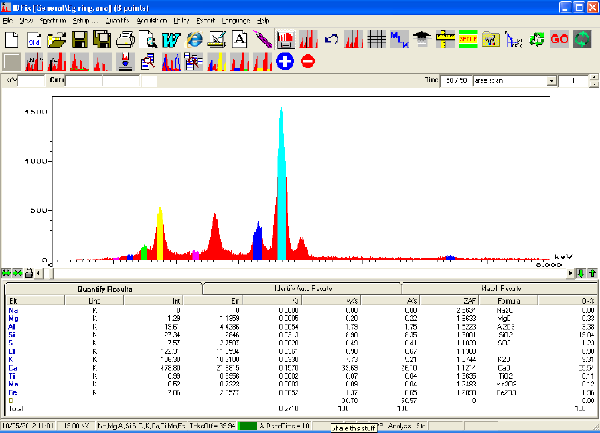Screen dimensions: 600x433
Task: Select the Ti element row
Action: tap(301, 376)
